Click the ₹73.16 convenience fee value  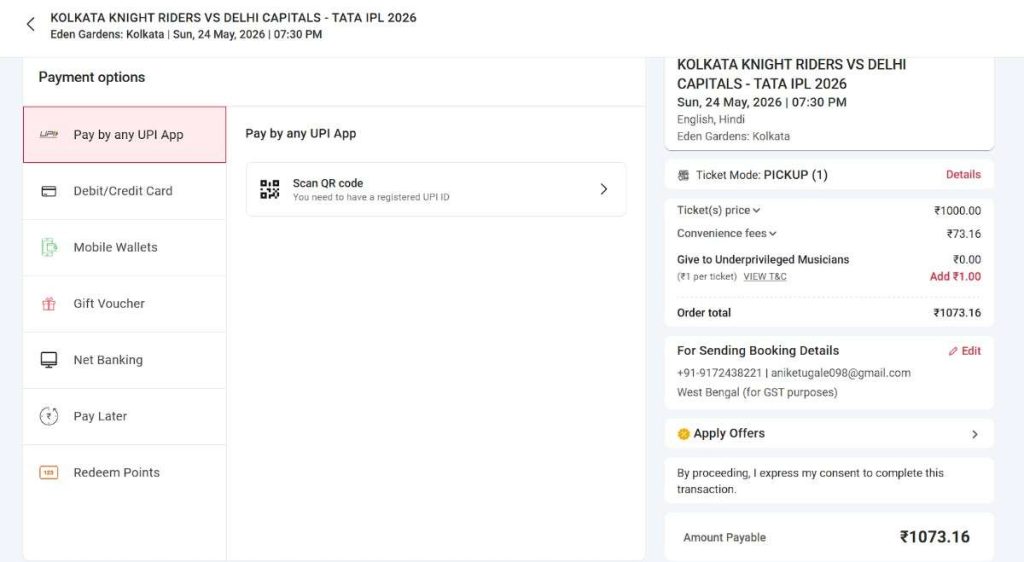(x=964, y=234)
